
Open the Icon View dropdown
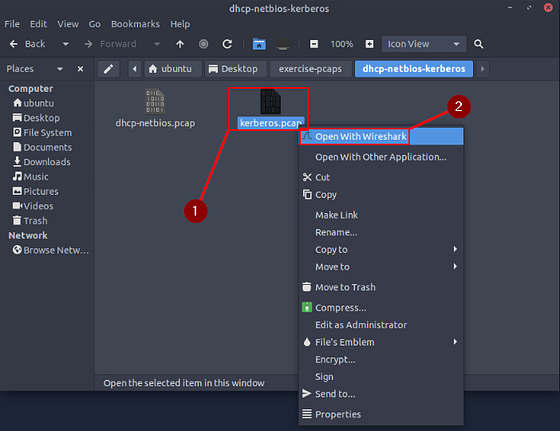424,44
